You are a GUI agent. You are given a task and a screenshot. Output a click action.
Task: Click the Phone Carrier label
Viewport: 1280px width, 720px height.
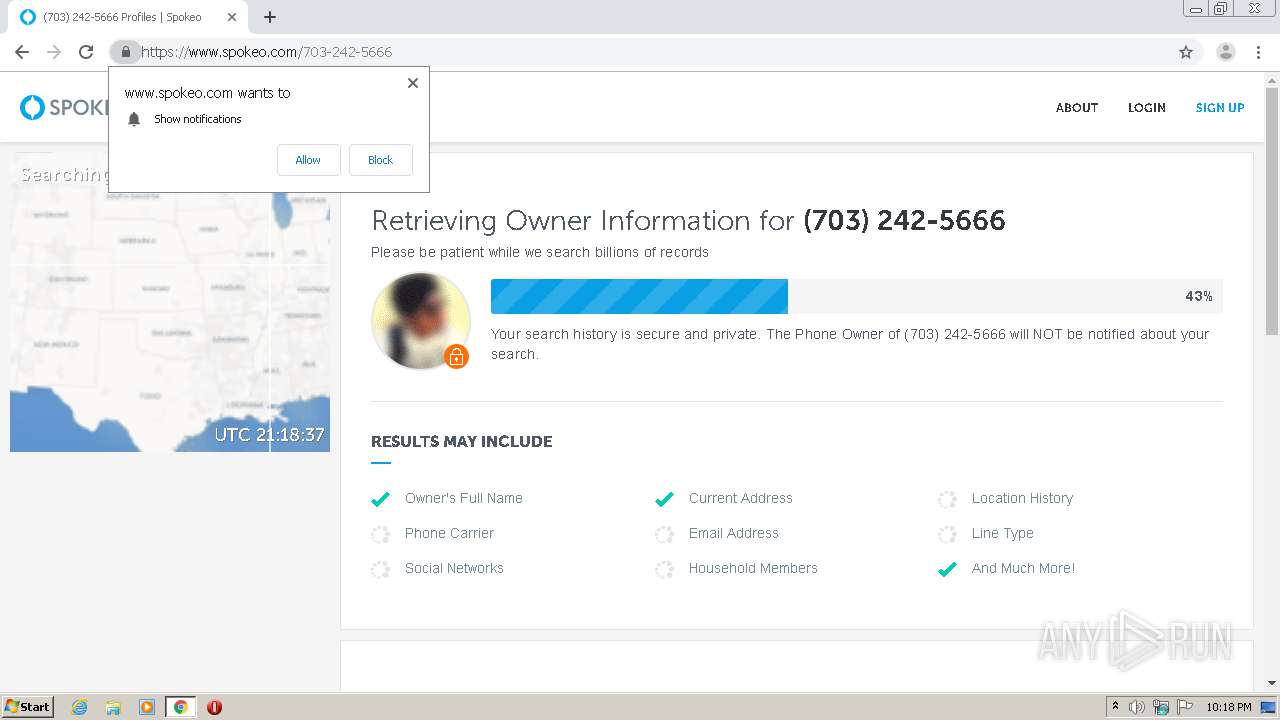(449, 533)
